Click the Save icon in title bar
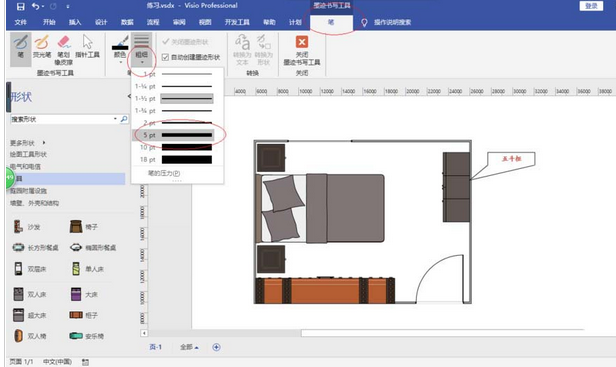 click(x=20, y=6)
